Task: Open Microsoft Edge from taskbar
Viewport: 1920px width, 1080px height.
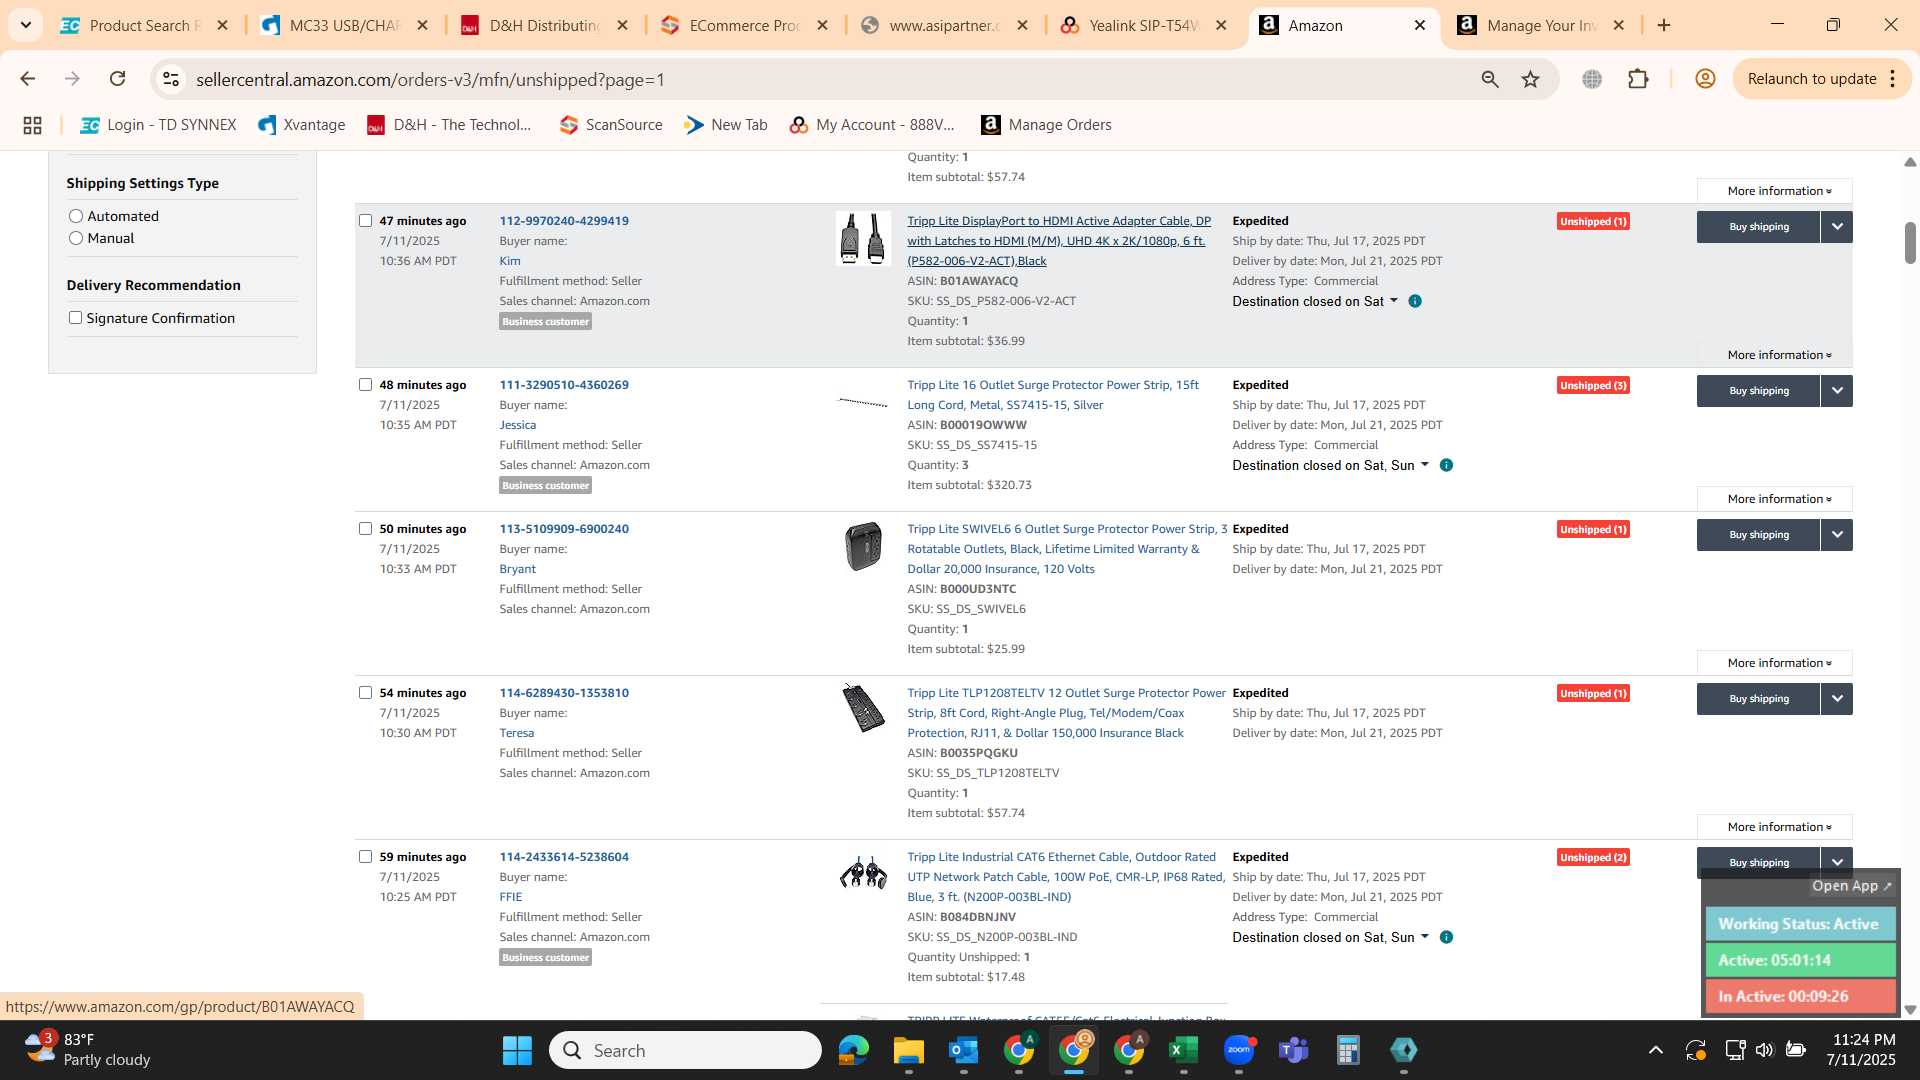Action: click(x=853, y=1050)
